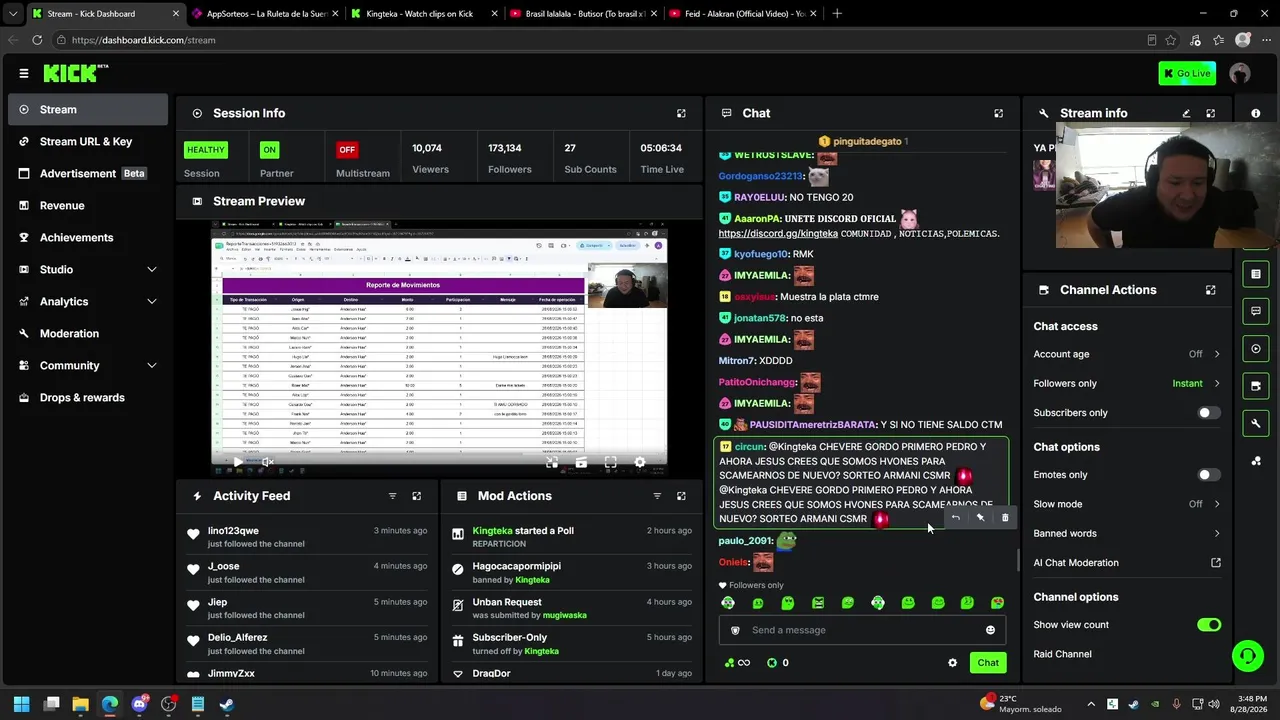Expand the Channel Actions panel
This screenshot has height=720, width=1280.
point(1210,290)
